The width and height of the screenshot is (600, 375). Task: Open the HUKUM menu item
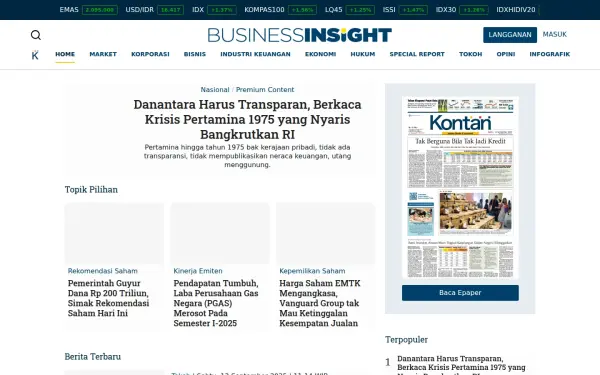[x=363, y=54]
